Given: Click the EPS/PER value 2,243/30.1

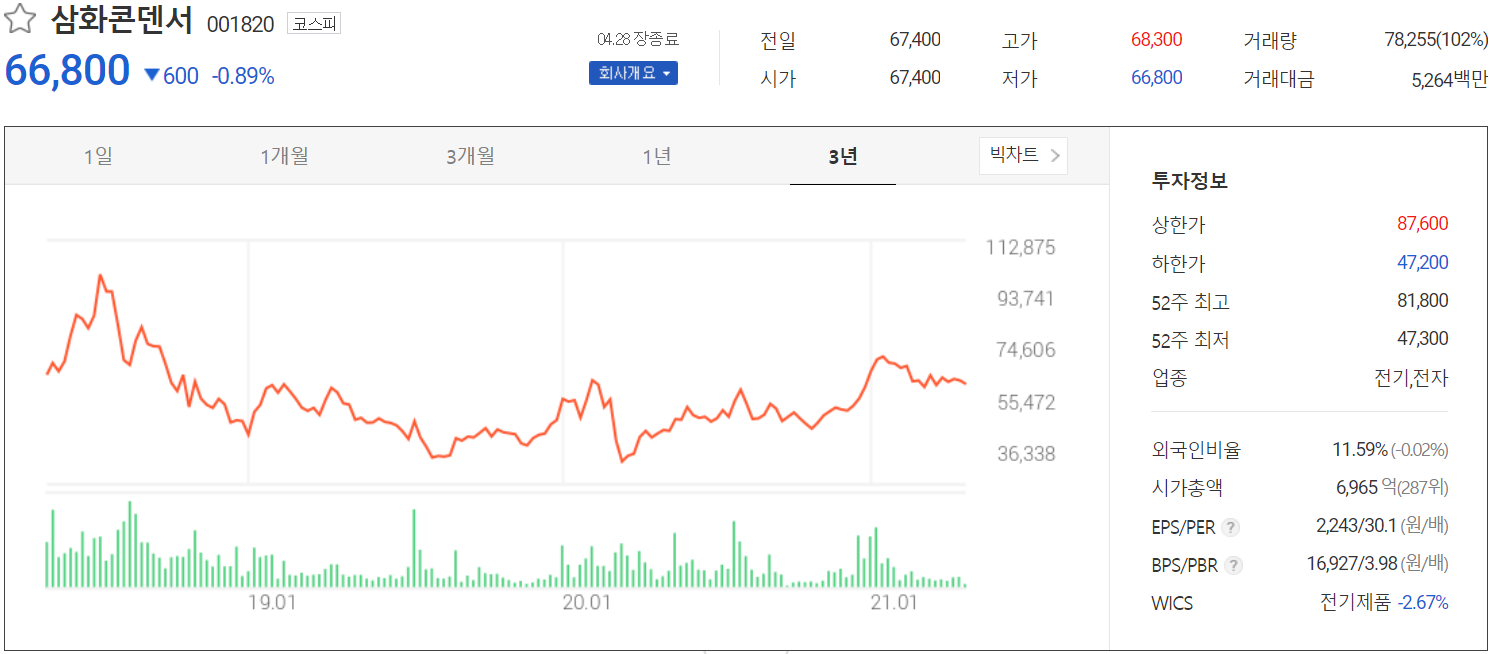Looking at the screenshot, I should [x=1357, y=526].
